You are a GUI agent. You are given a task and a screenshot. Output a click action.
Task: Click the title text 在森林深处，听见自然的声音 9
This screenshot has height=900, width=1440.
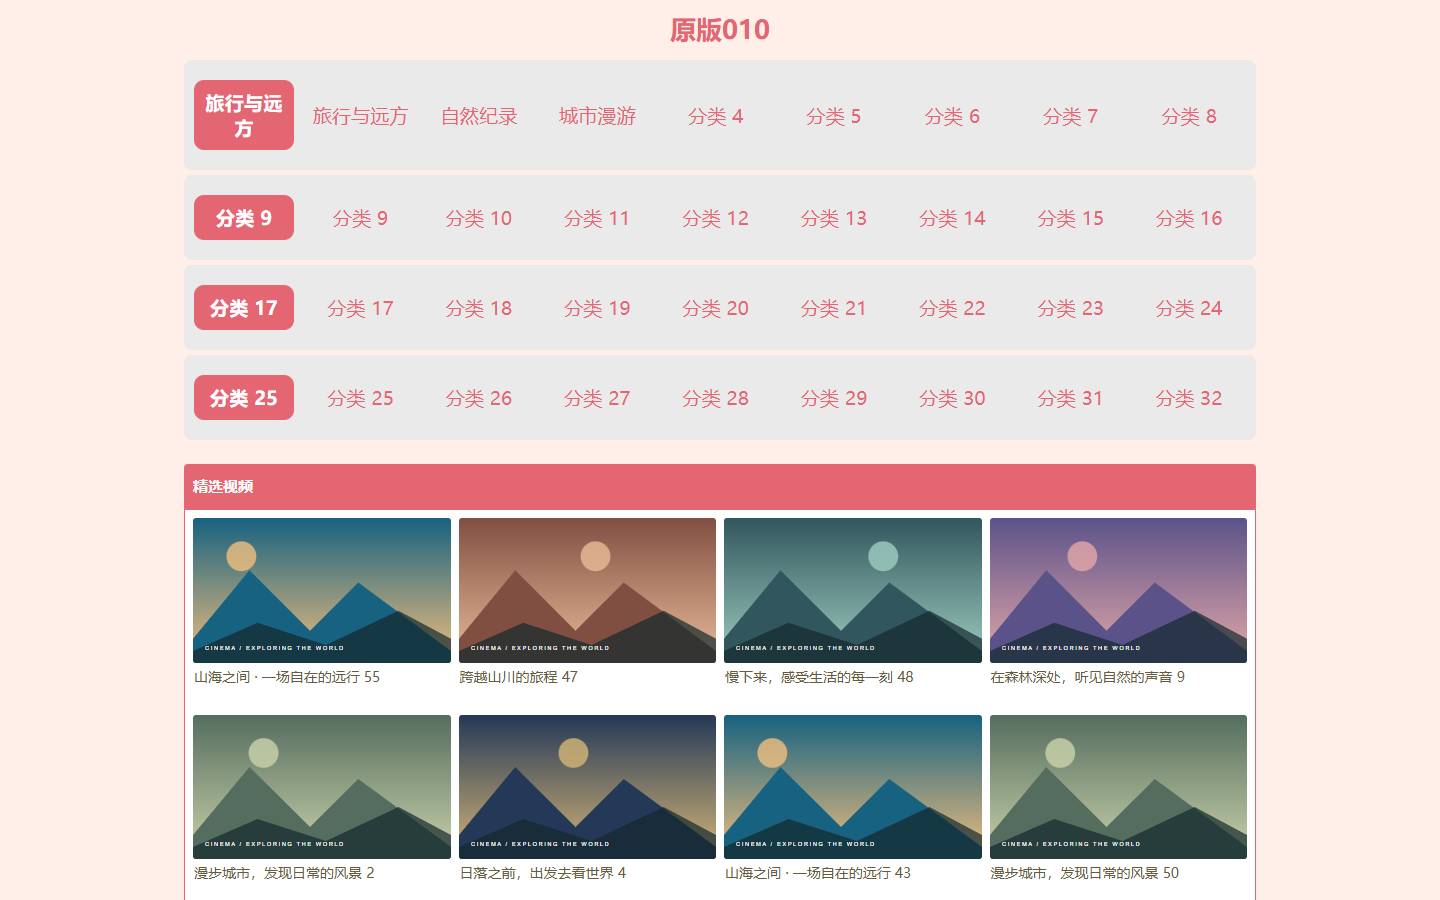(1088, 677)
